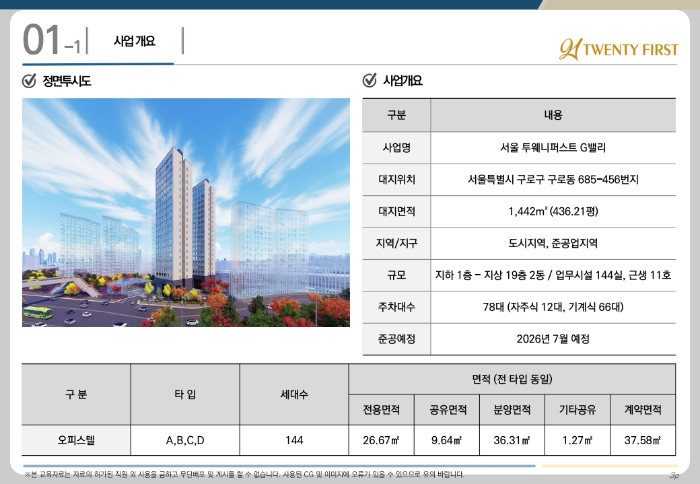Click the 1.27㎡ other shared value
This screenshot has height=484, width=700.
(578, 440)
